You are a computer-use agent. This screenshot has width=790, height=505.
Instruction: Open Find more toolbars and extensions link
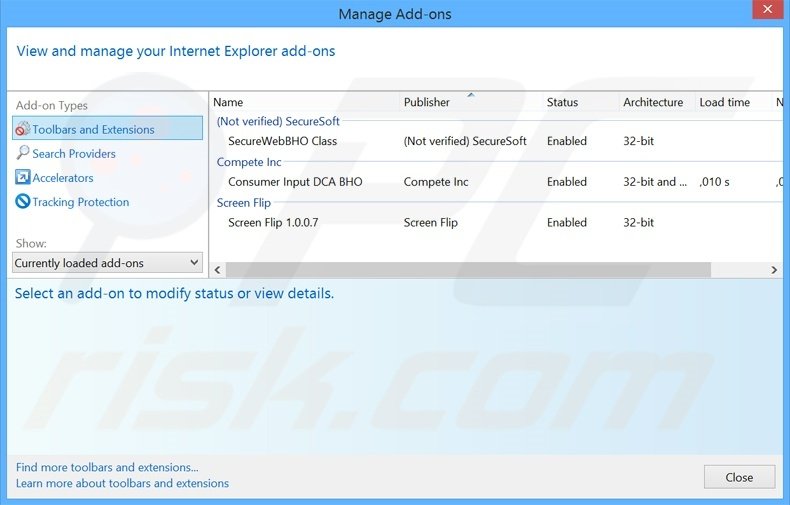[107, 467]
